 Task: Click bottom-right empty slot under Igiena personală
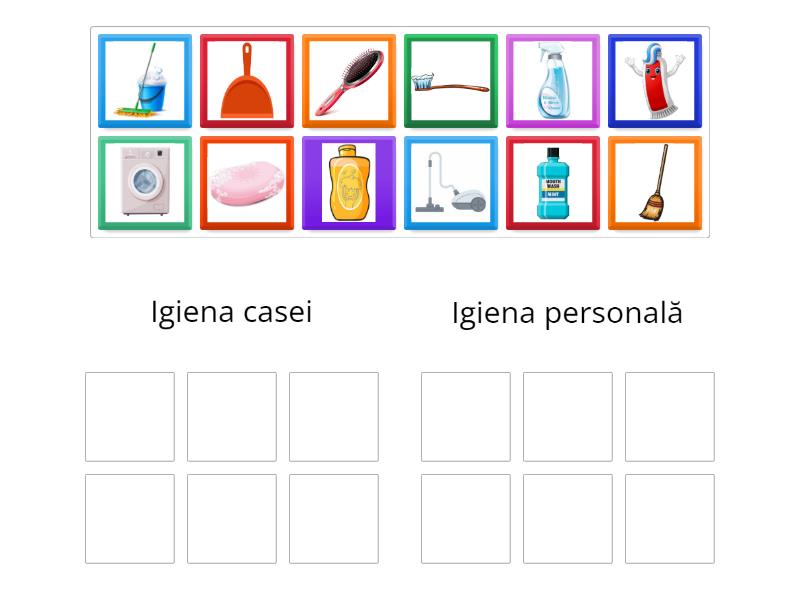coord(670,519)
